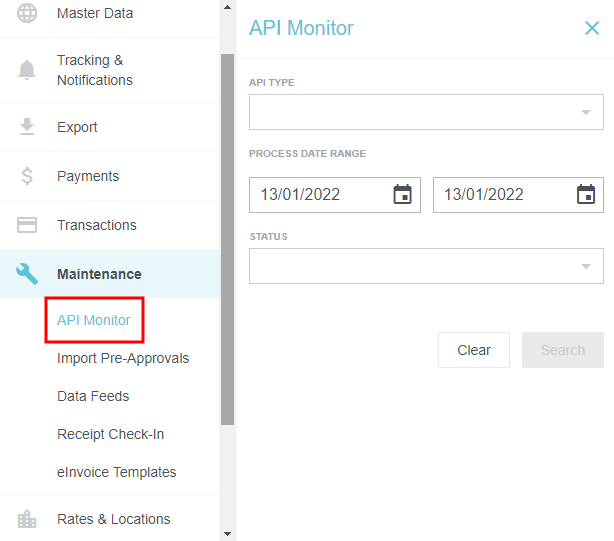614x541 pixels.
Task: Click the globe icon beside Master Data
Action: pyautogui.click(x=27, y=14)
